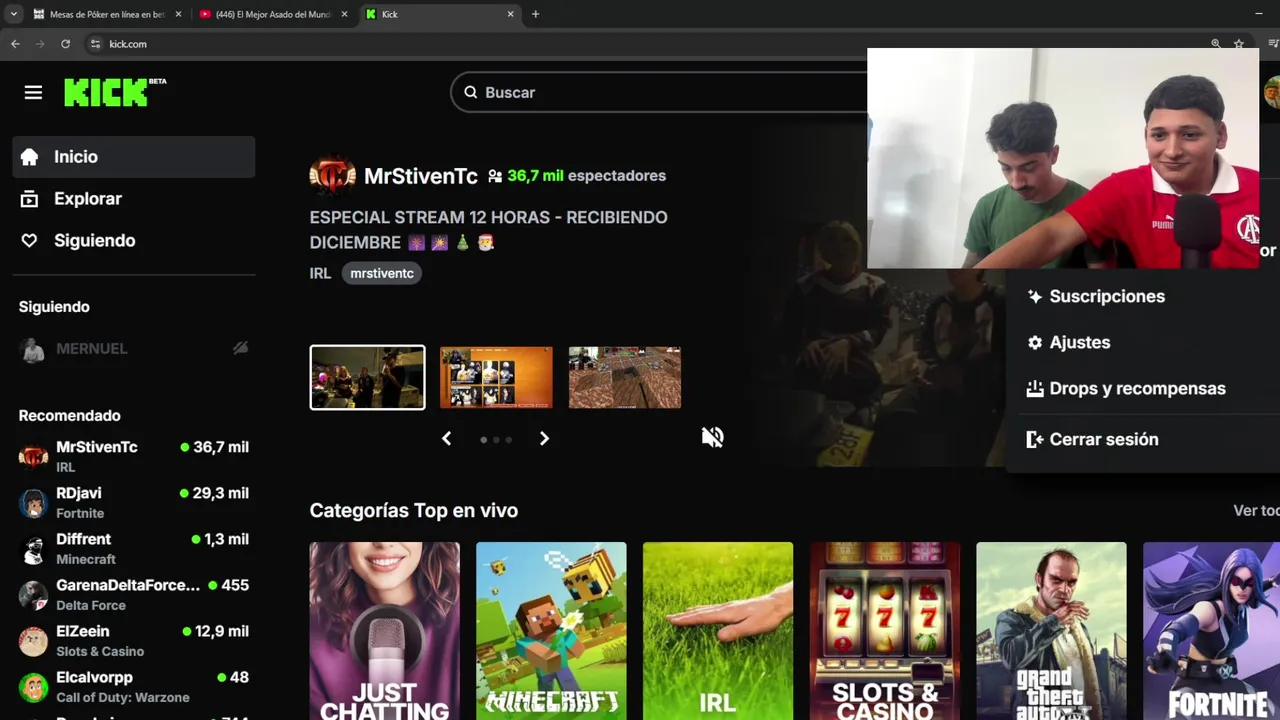
Task: Select second featured stream thumbnail
Action: coord(496,377)
